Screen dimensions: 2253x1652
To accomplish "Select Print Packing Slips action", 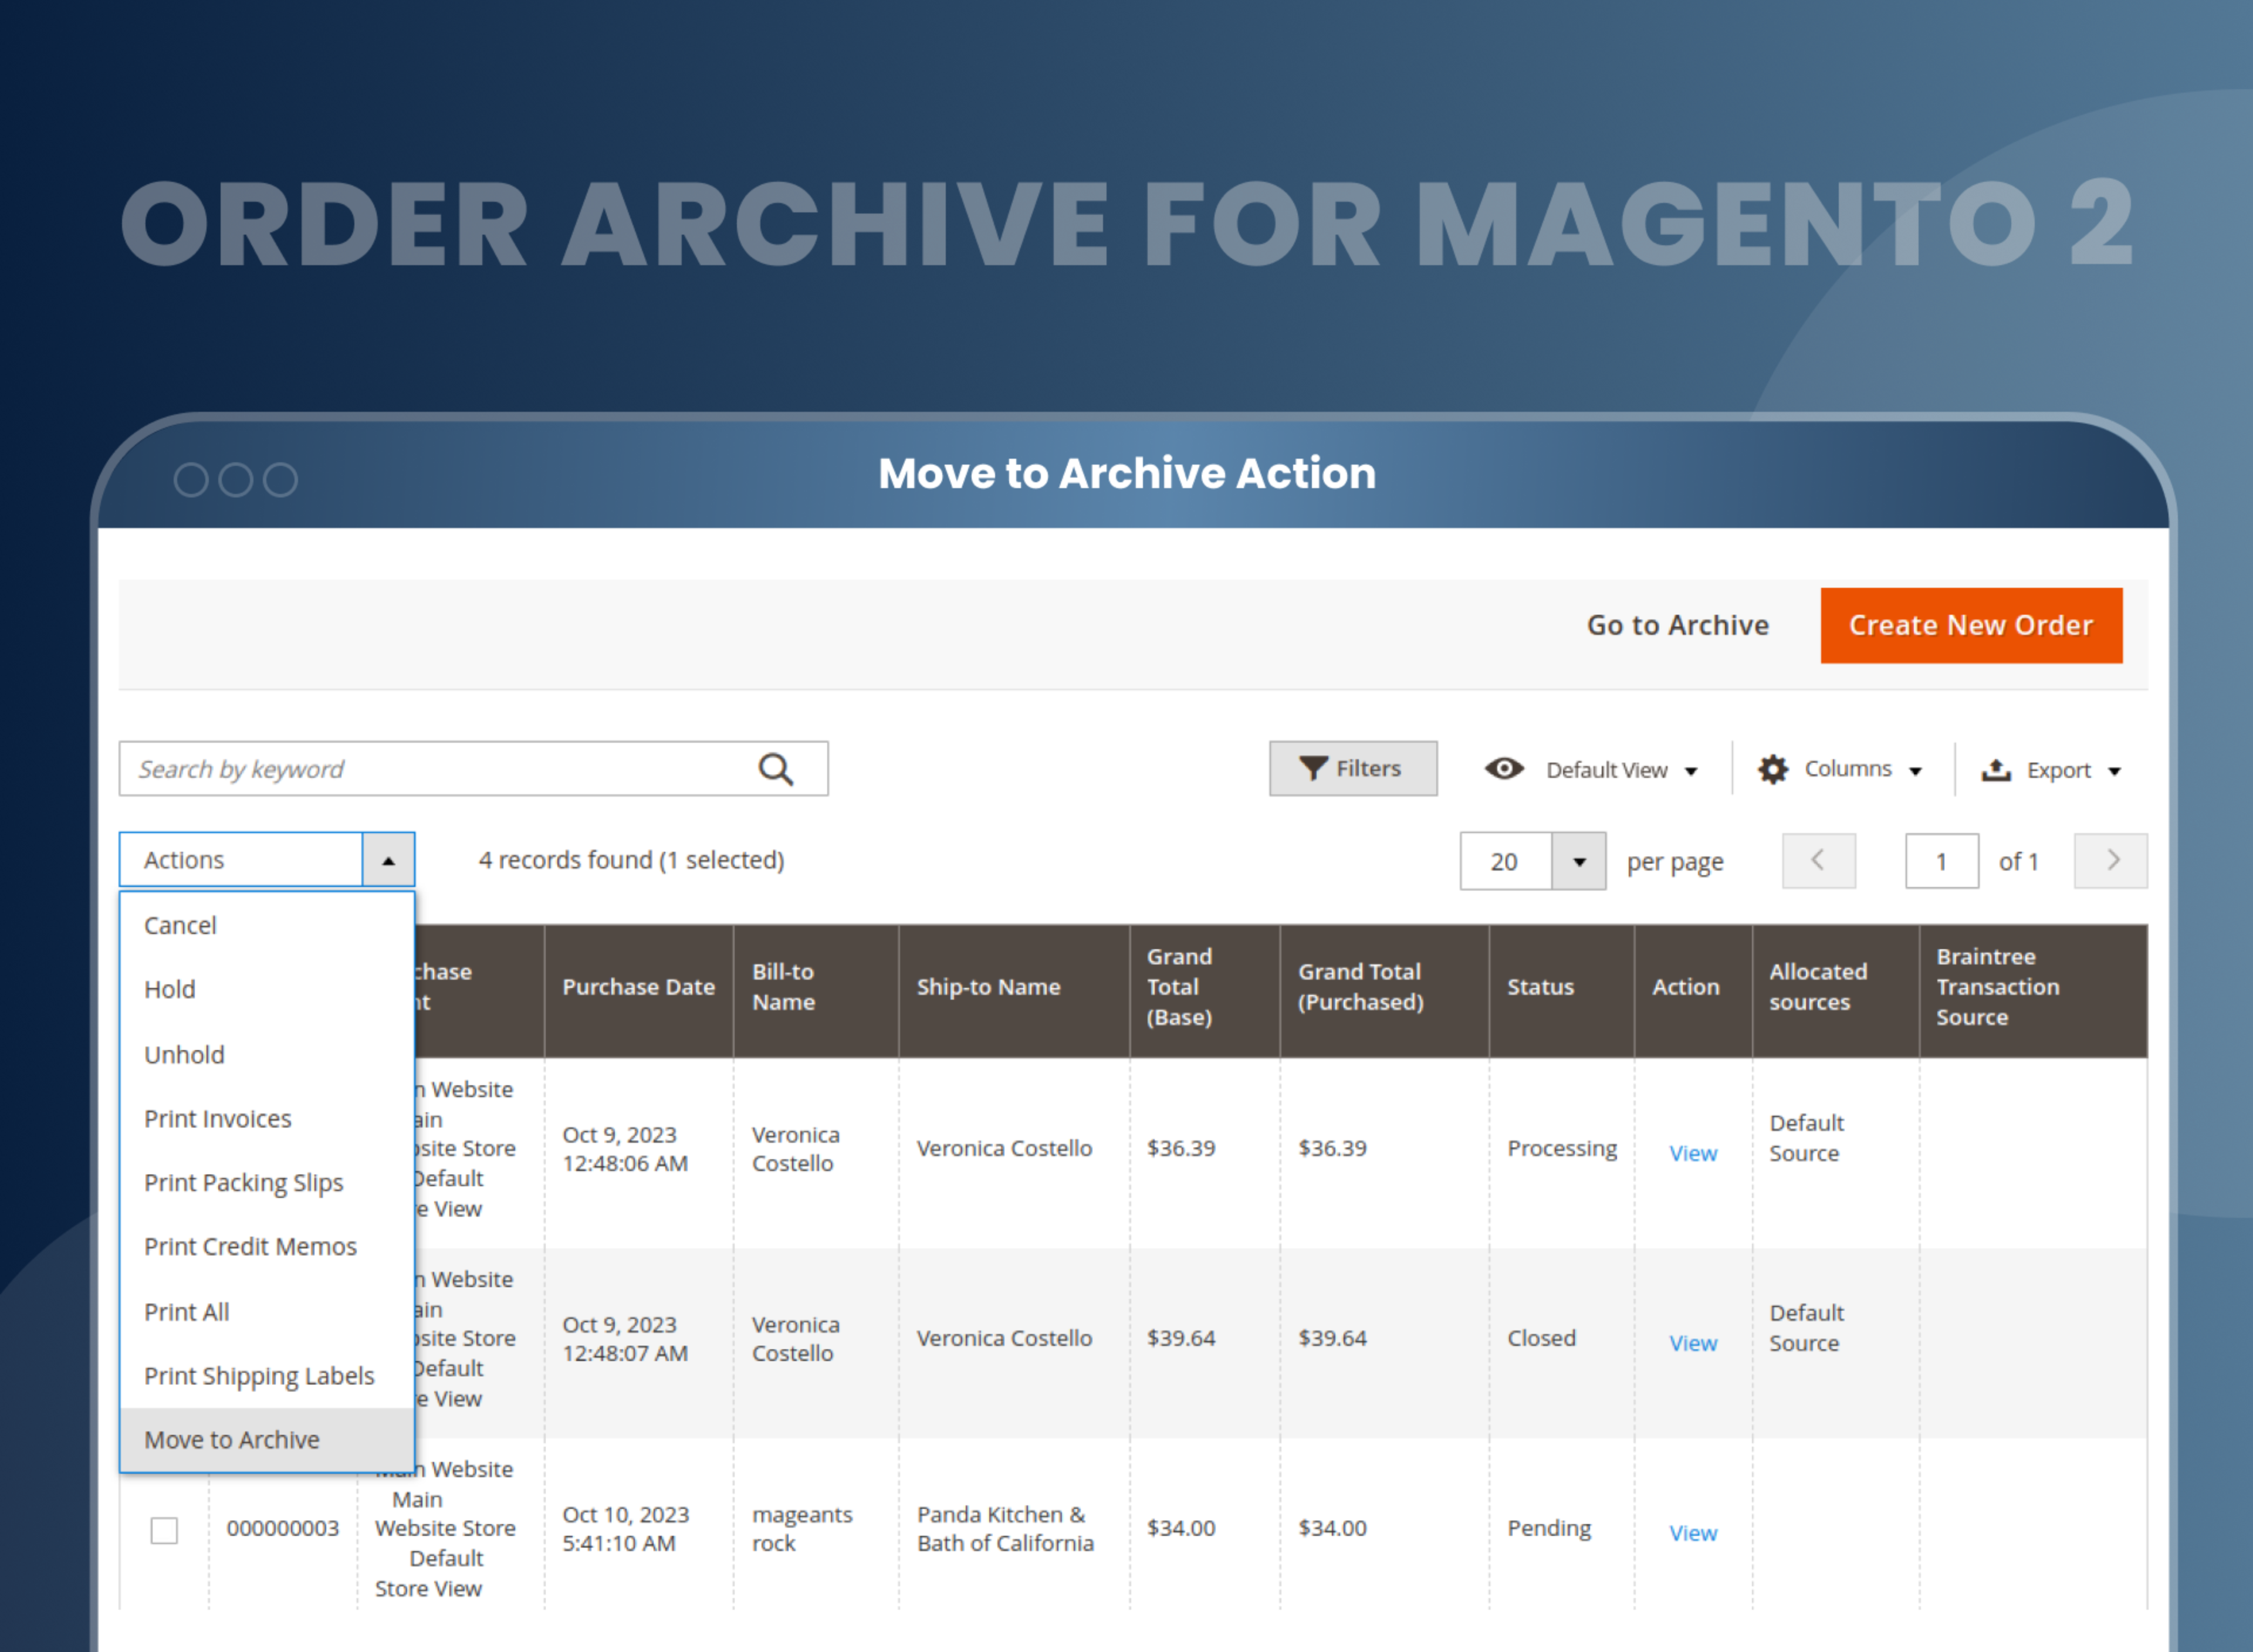I will coord(267,1182).
